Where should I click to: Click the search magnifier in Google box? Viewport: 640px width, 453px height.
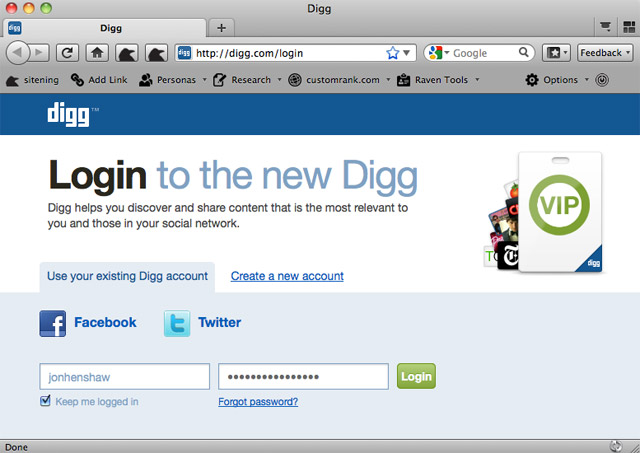[x=523, y=52]
